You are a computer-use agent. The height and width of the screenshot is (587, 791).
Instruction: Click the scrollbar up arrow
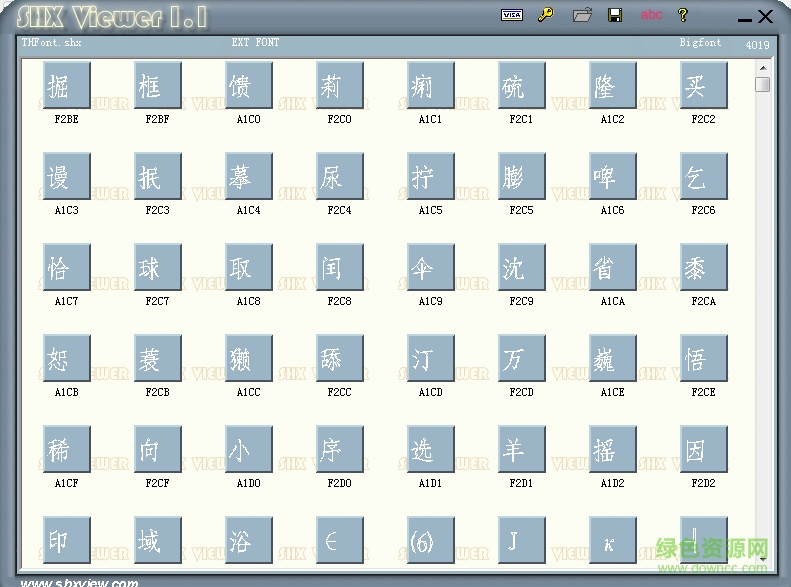point(763,67)
